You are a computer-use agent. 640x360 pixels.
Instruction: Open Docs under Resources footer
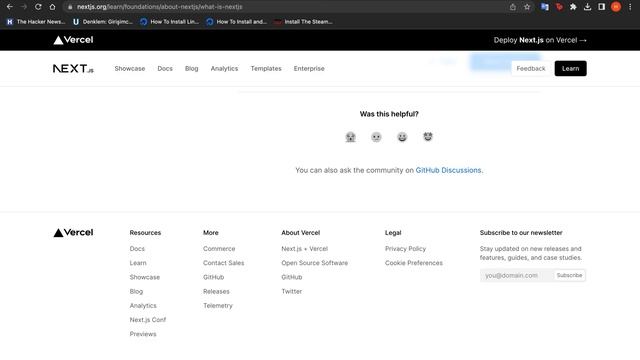pos(137,249)
